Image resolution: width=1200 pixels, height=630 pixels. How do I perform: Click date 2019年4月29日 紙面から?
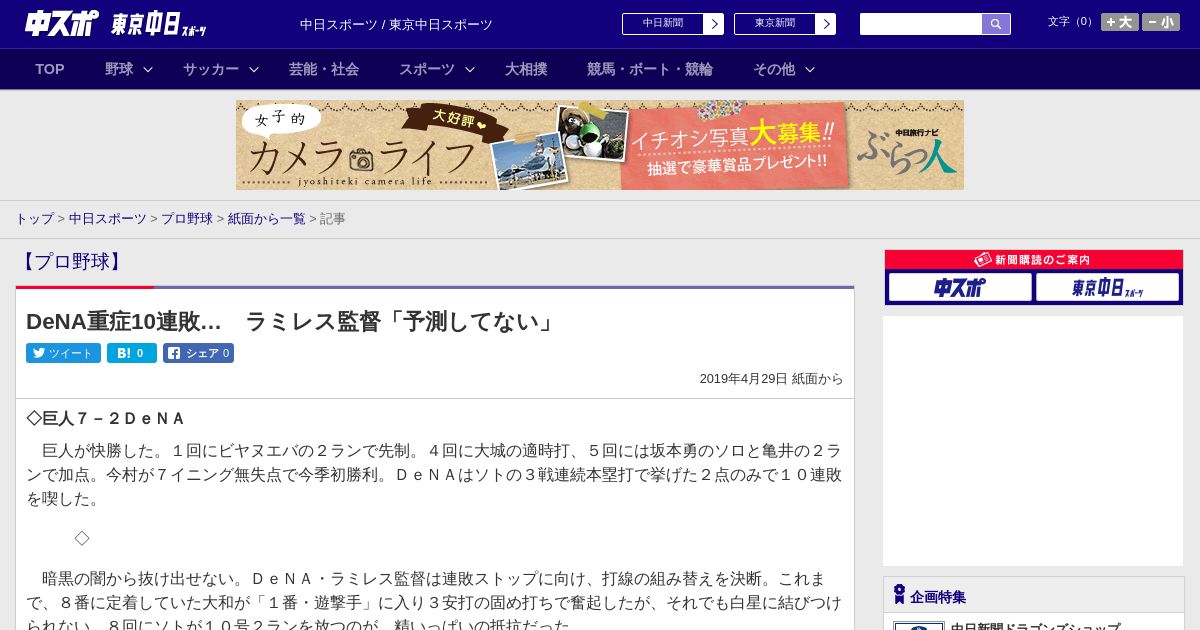(x=771, y=379)
